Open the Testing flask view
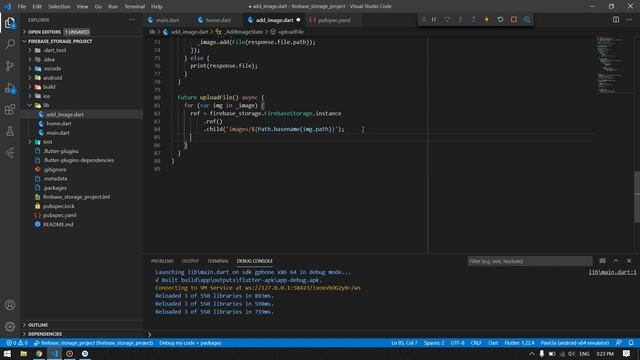 click(x=10, y=131)
